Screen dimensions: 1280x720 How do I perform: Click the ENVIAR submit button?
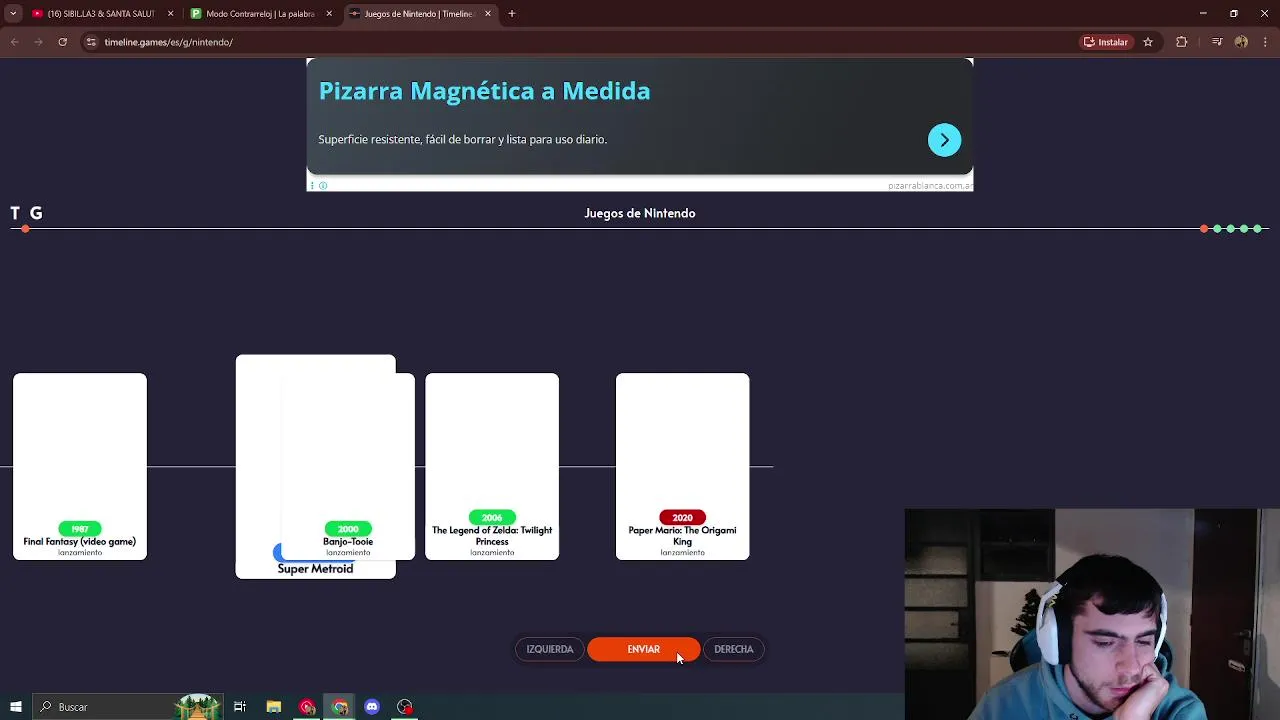click(x=643, y=649)
